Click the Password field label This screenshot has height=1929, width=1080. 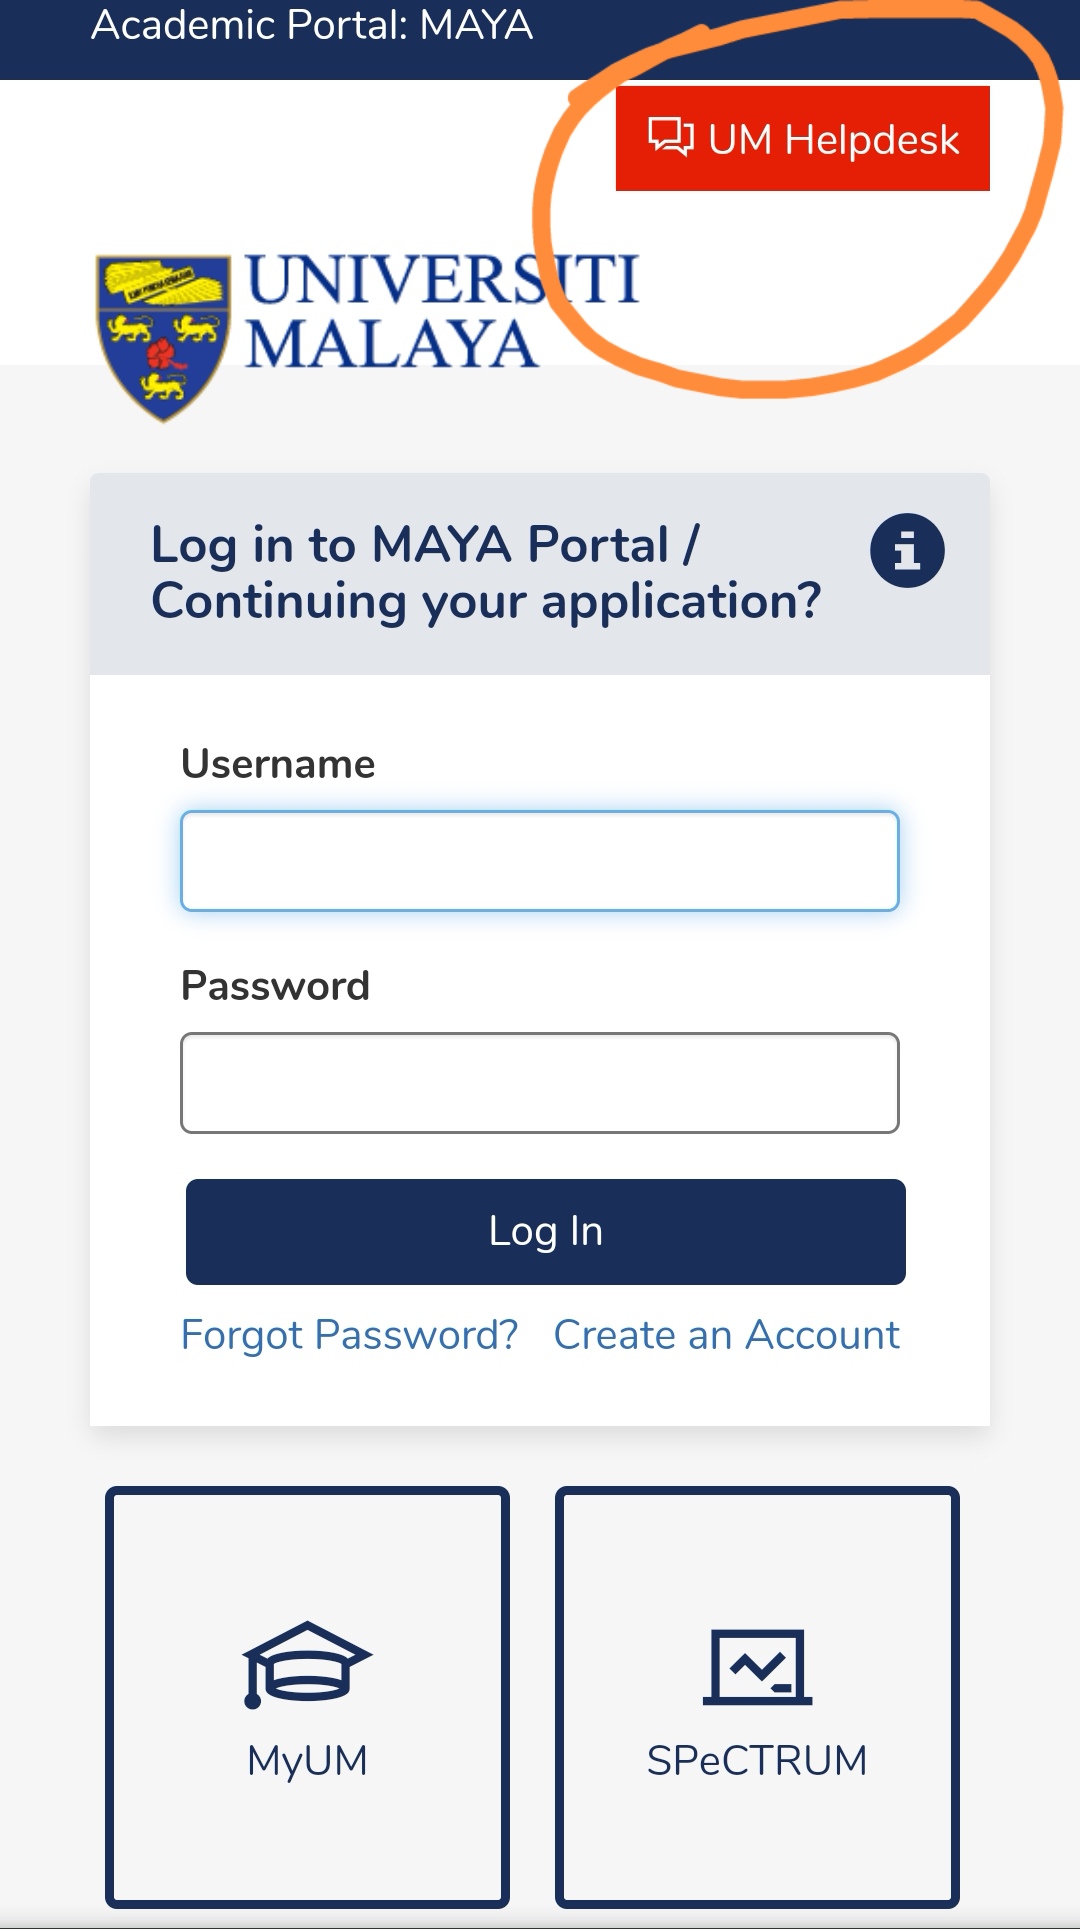coord(275,986)
